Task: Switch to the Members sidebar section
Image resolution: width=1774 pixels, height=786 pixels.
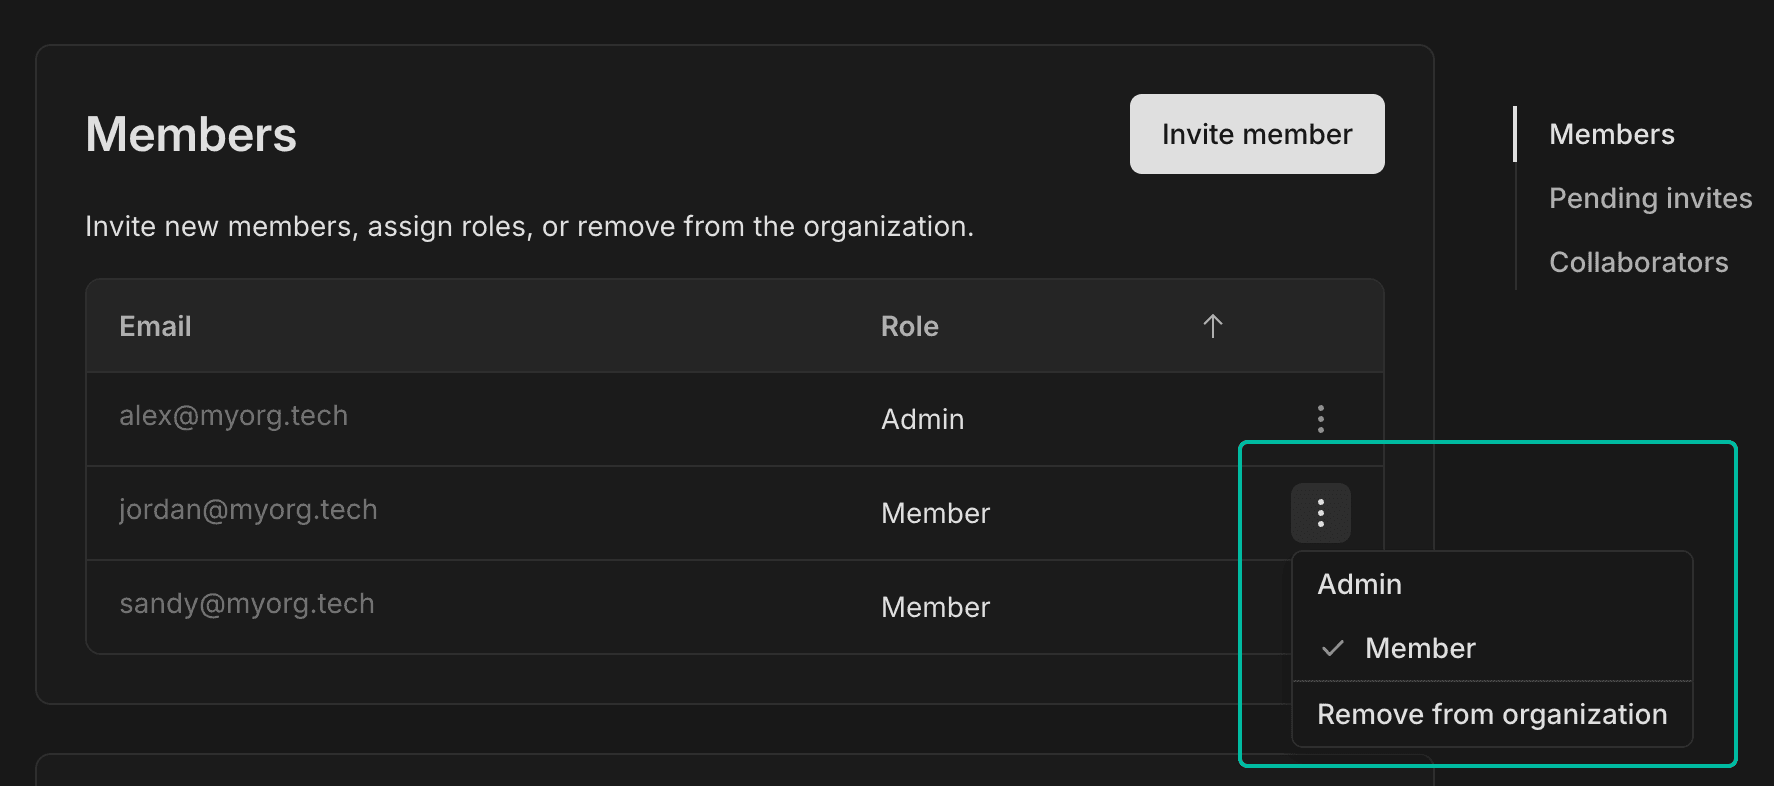Action: pyautogui.click(x=1611, y=134)
